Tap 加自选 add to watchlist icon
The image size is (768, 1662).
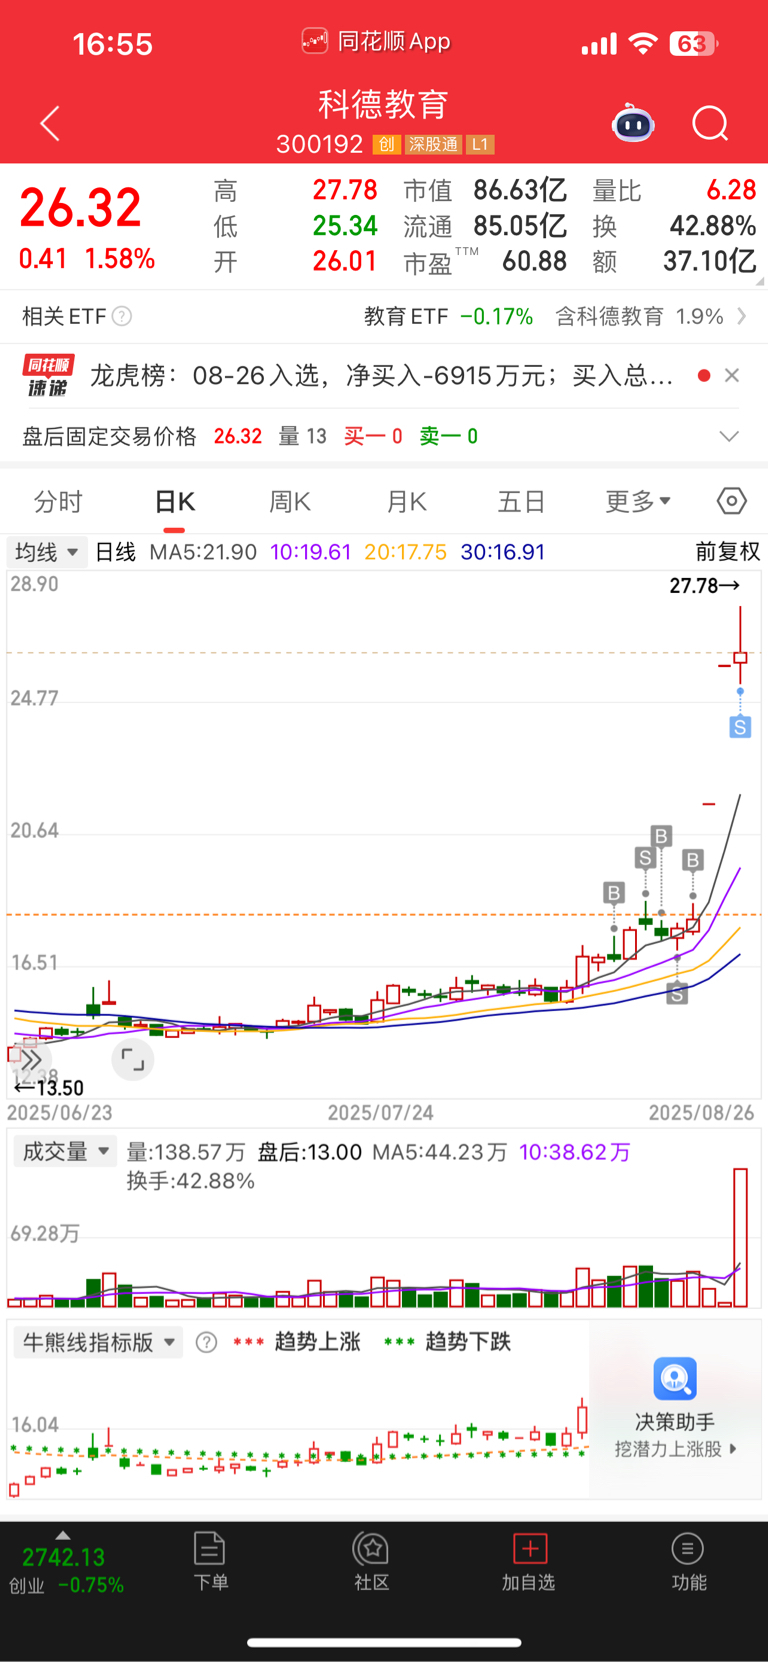pos(529,1549)
